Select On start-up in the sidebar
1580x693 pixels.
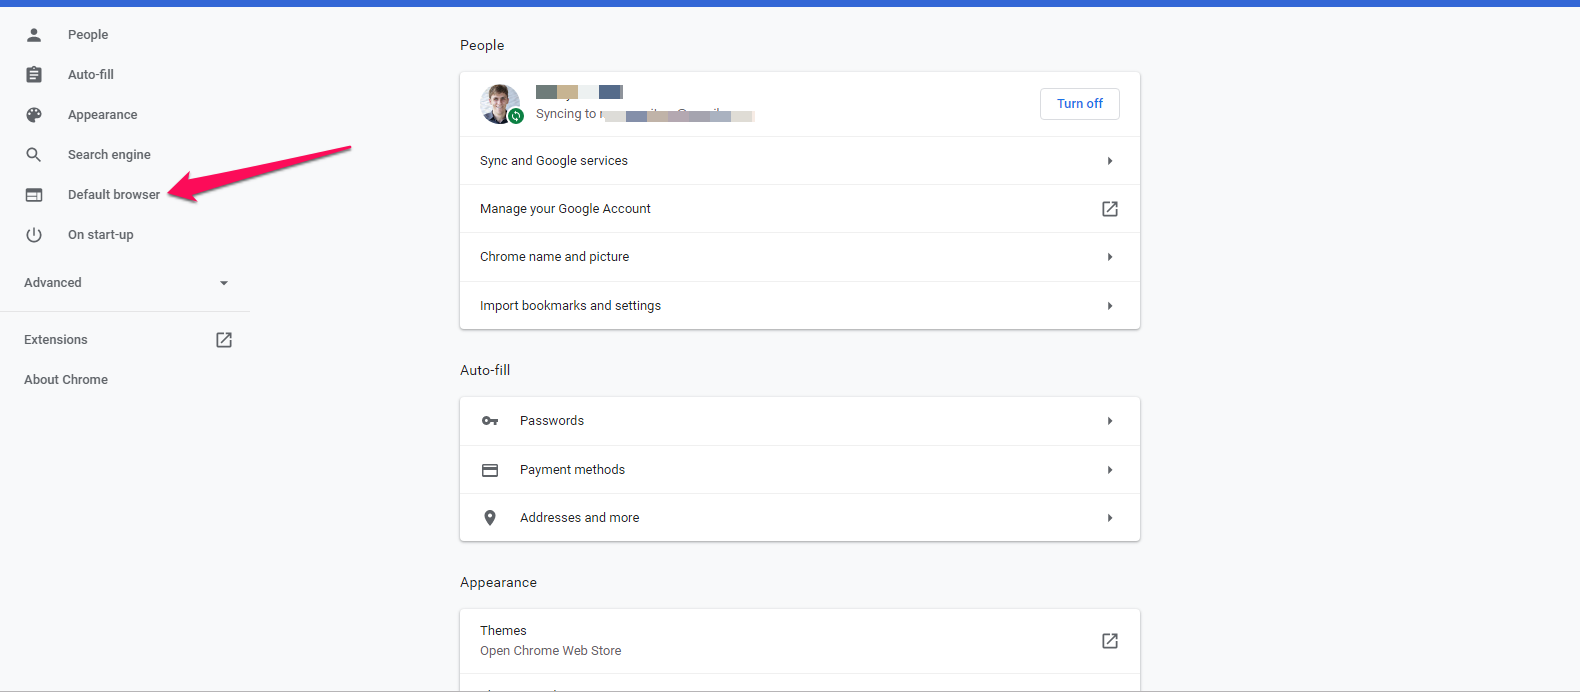coord(101,235)
